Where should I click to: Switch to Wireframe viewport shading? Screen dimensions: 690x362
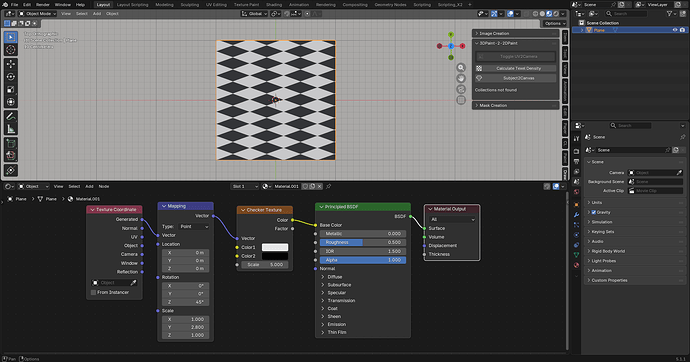pos(536,14)
